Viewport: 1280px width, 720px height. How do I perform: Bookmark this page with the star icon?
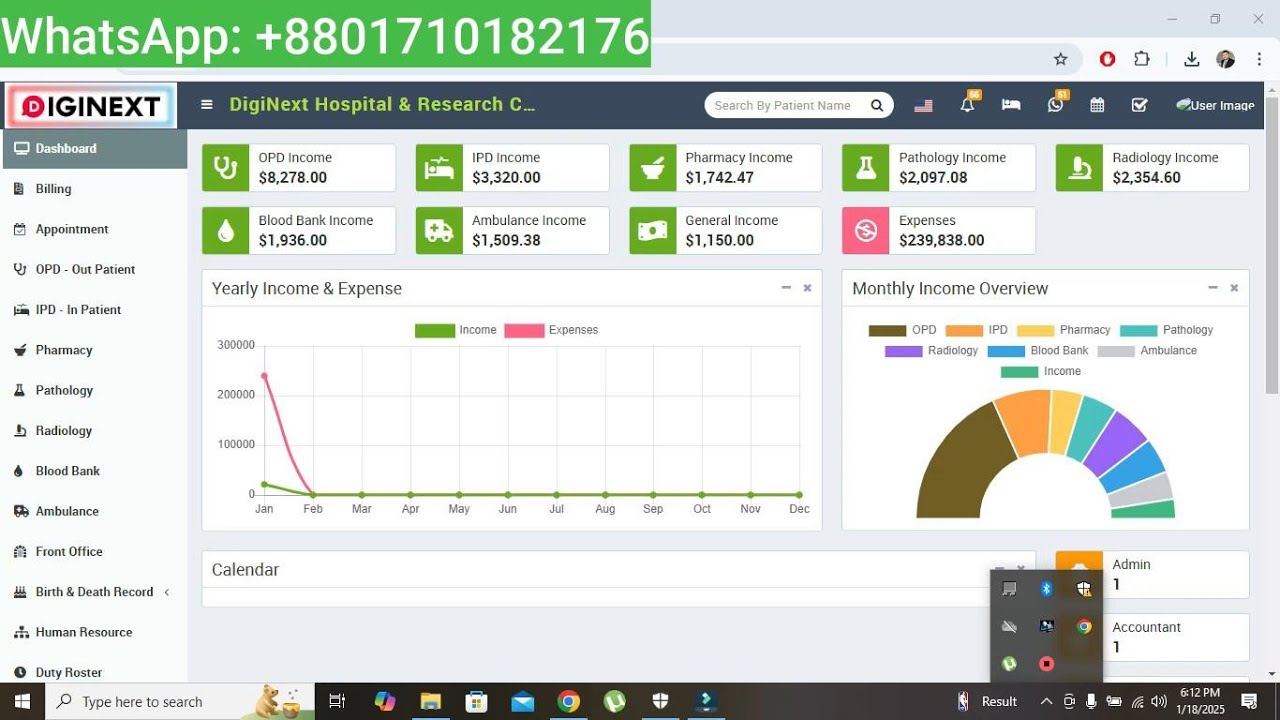[x=1061, y=59]
